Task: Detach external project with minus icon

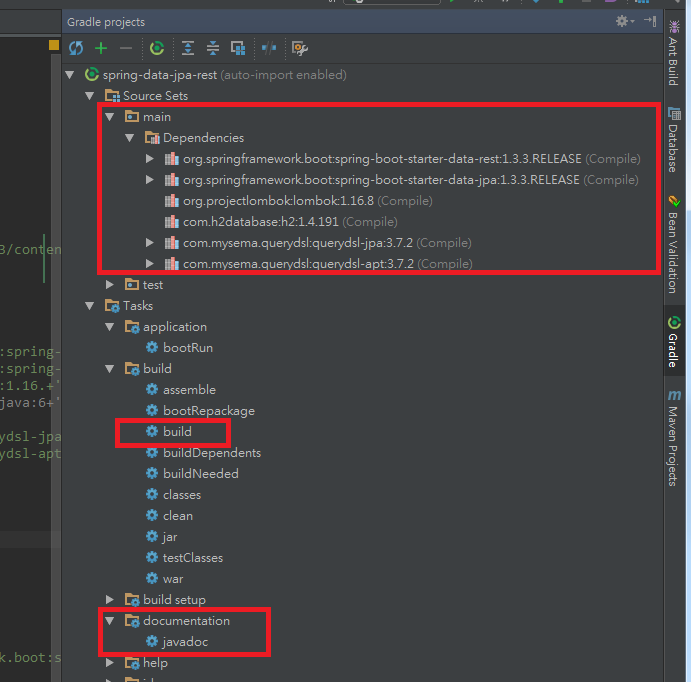Action: pos(126,48)
